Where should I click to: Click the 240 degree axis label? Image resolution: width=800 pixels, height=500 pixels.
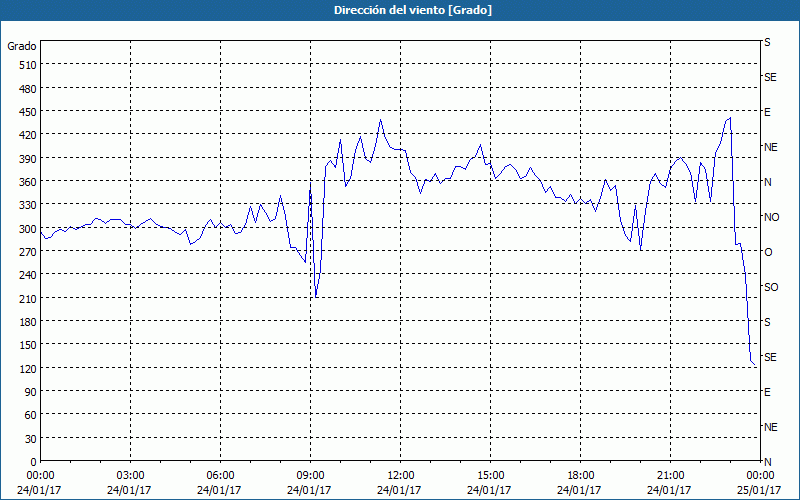(28, 275)
